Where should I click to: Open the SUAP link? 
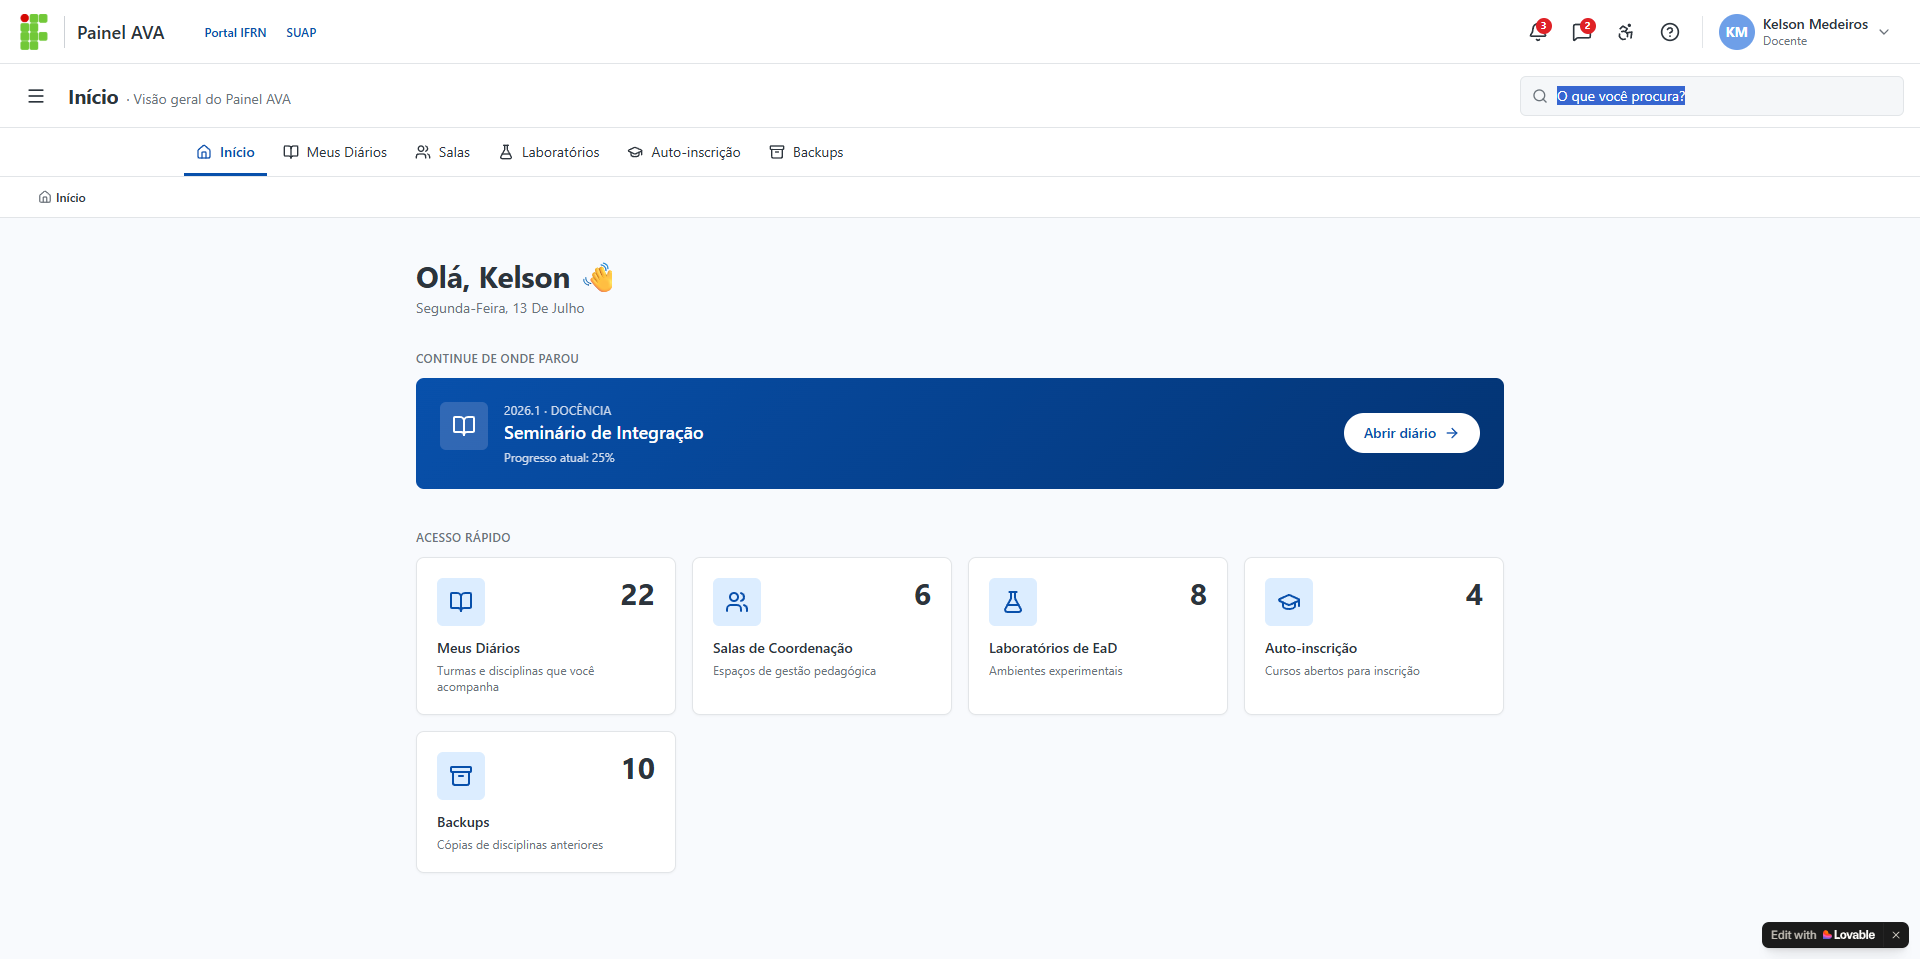click(x=301, y=33)
